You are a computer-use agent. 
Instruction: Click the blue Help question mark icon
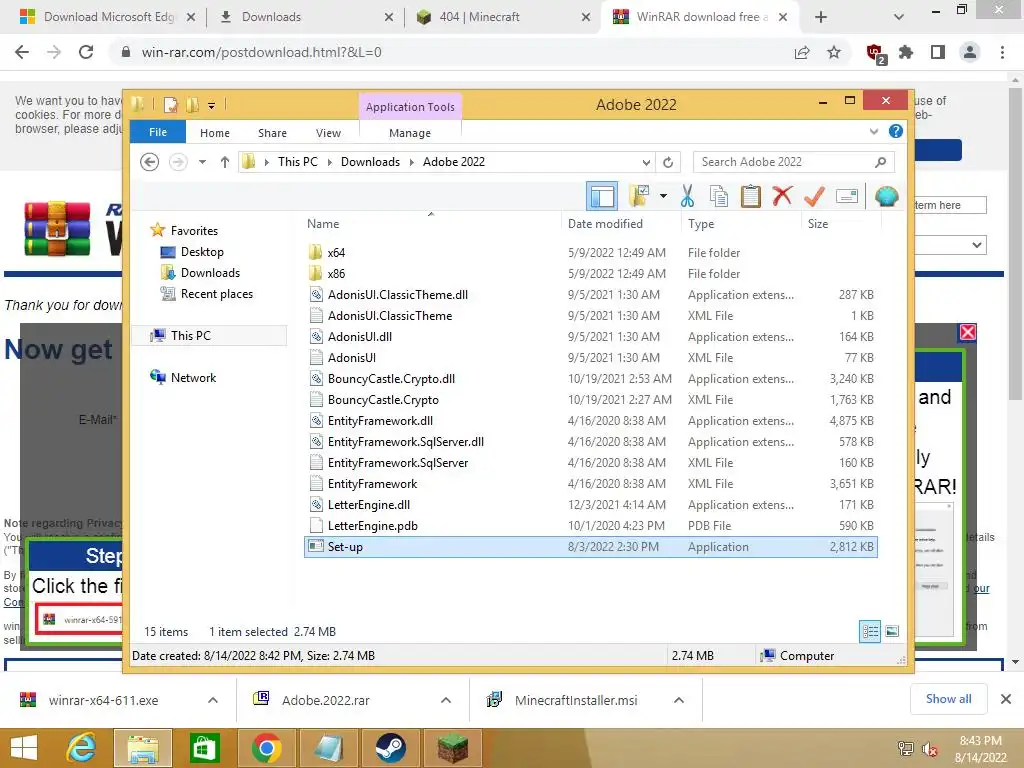coord(895,131)
